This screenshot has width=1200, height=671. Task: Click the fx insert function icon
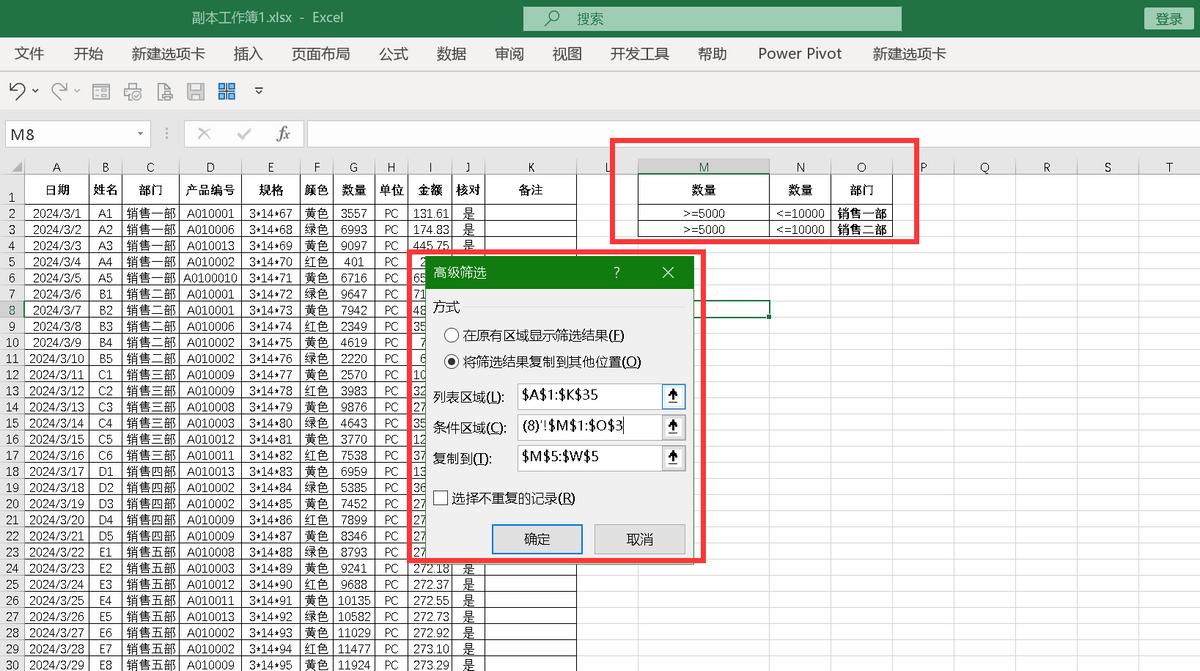coord(283,134)
